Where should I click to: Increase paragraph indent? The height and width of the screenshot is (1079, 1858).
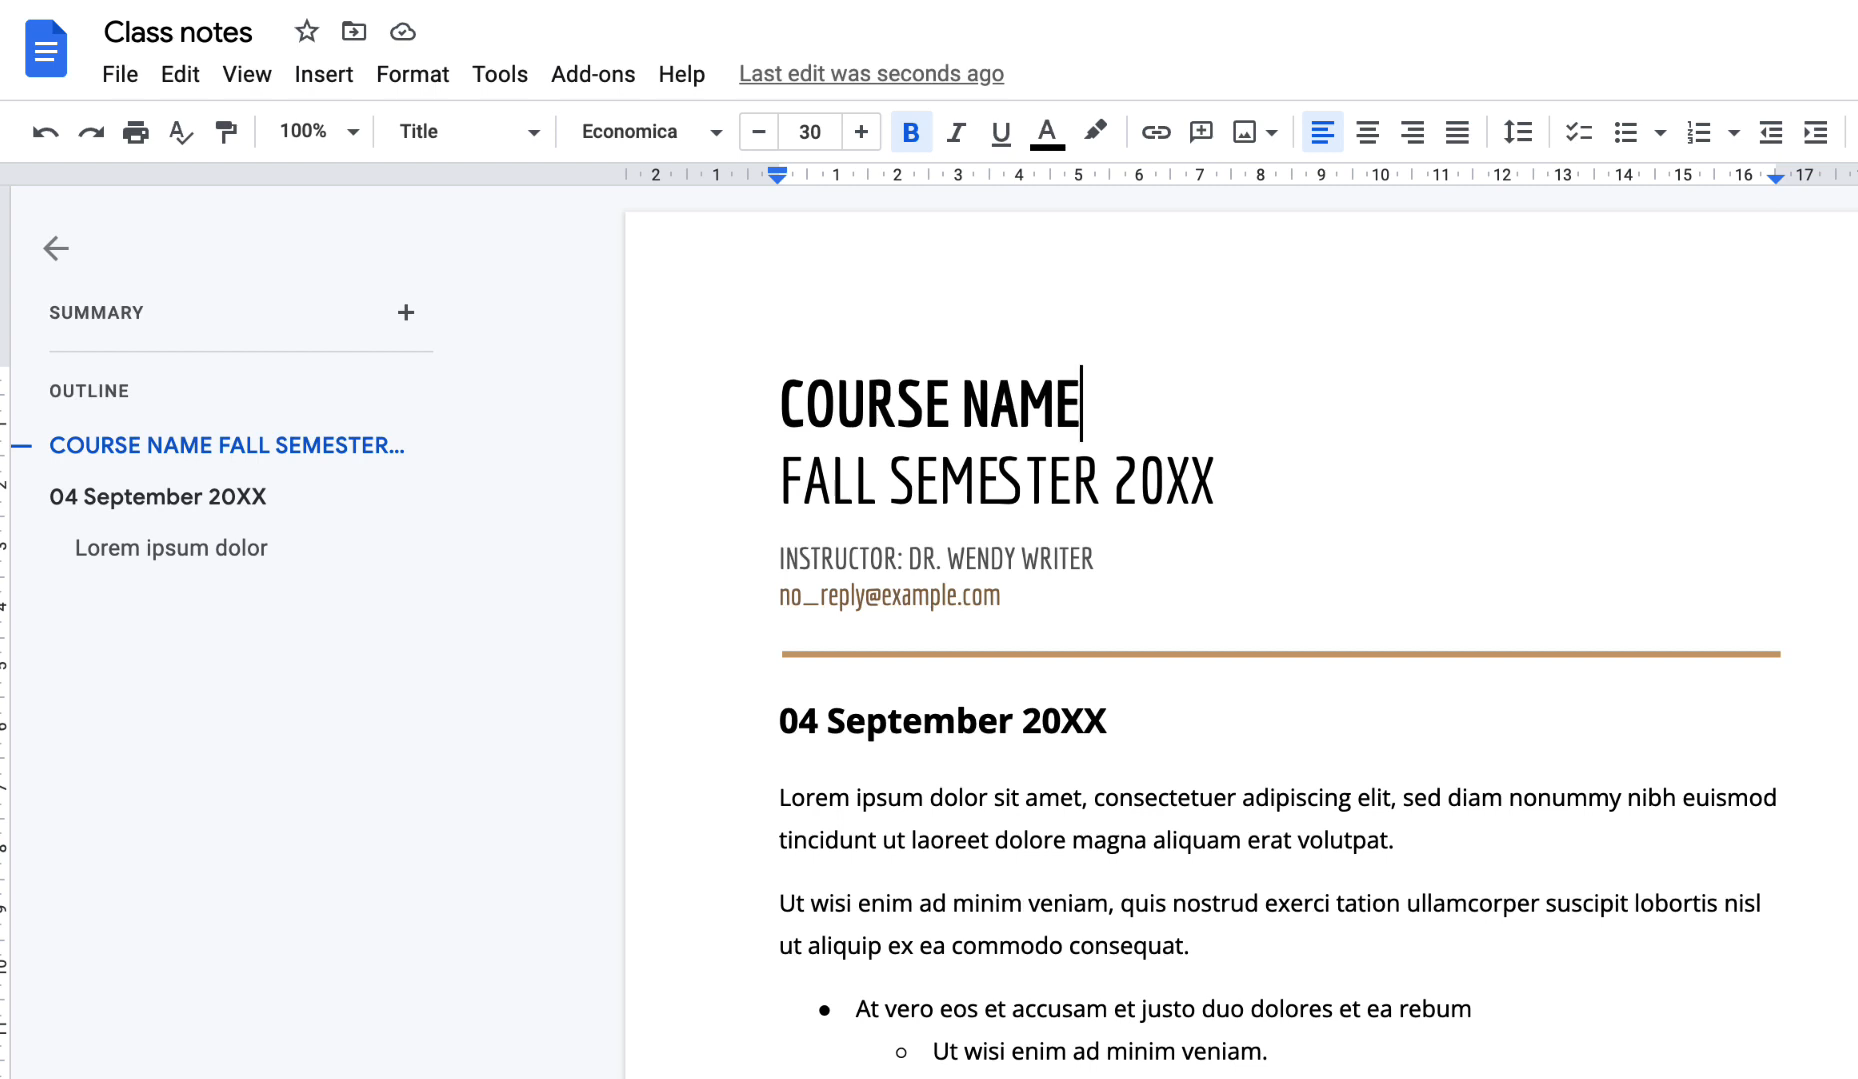(x=1816, y=132)
